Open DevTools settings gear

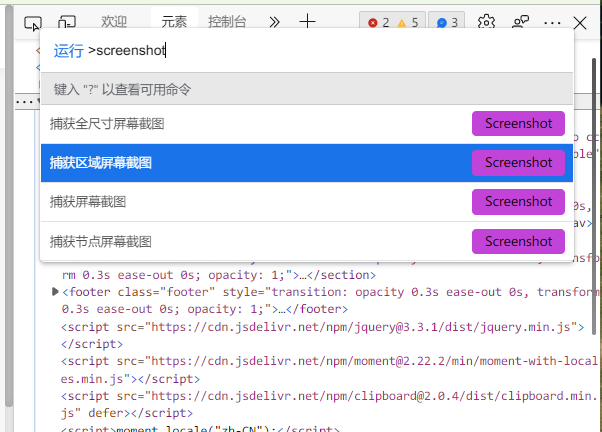click(486, 21)
